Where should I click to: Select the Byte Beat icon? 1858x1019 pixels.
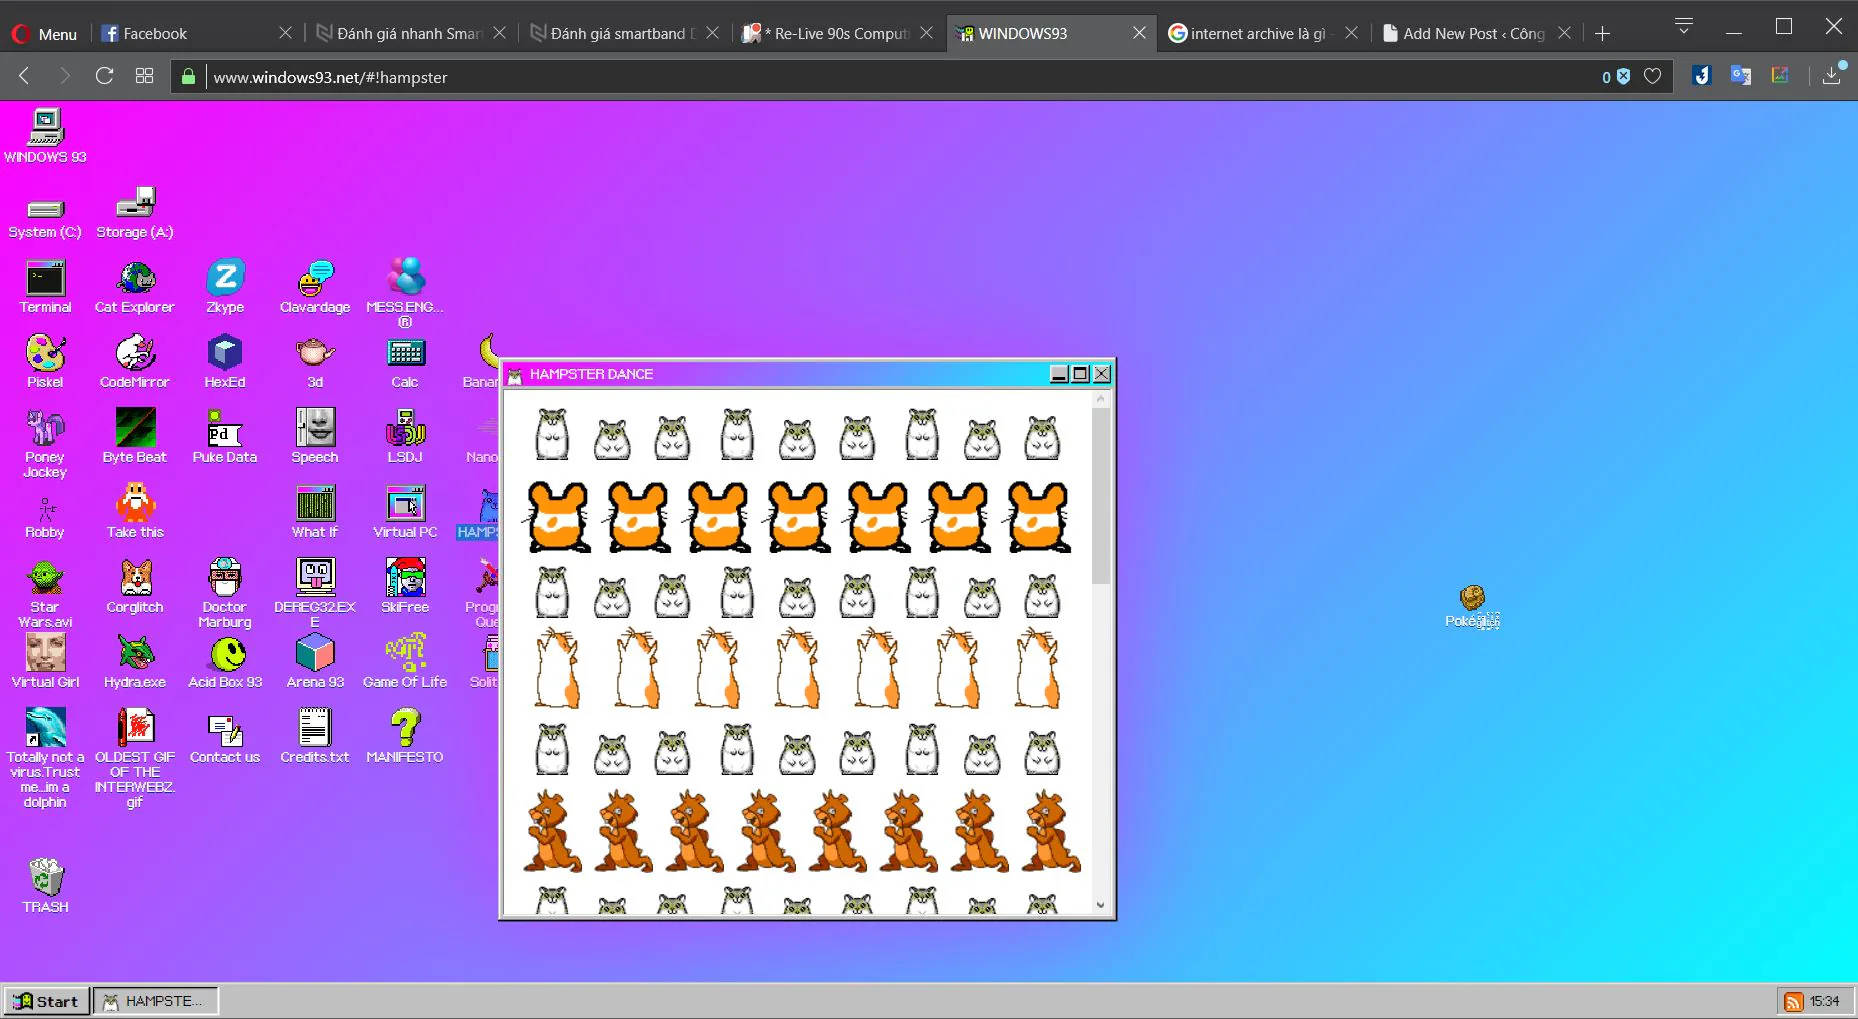[x=134, y=437]
